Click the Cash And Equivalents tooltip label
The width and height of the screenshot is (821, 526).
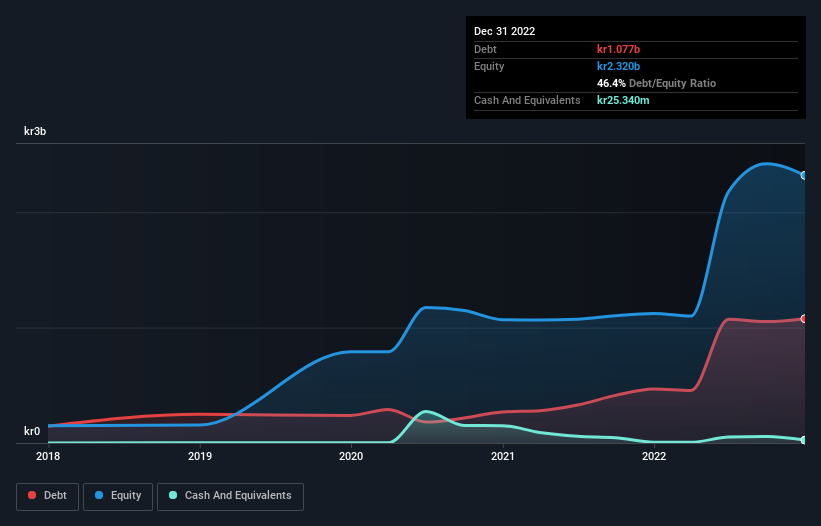coord(527,100)
